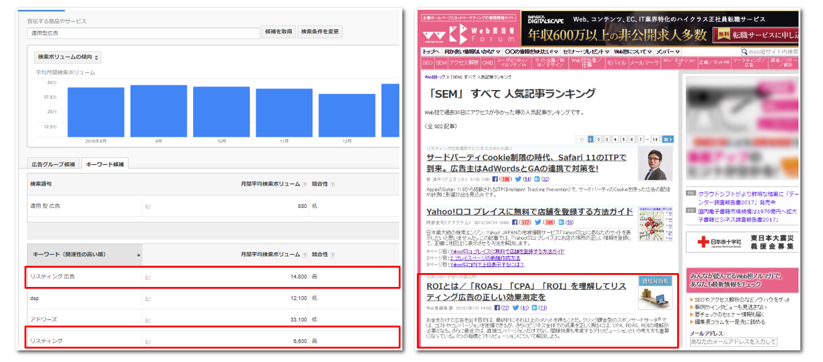Click Twitter icon under Yahoo!ロコ article
823x362 pixels.
(537, 222)
